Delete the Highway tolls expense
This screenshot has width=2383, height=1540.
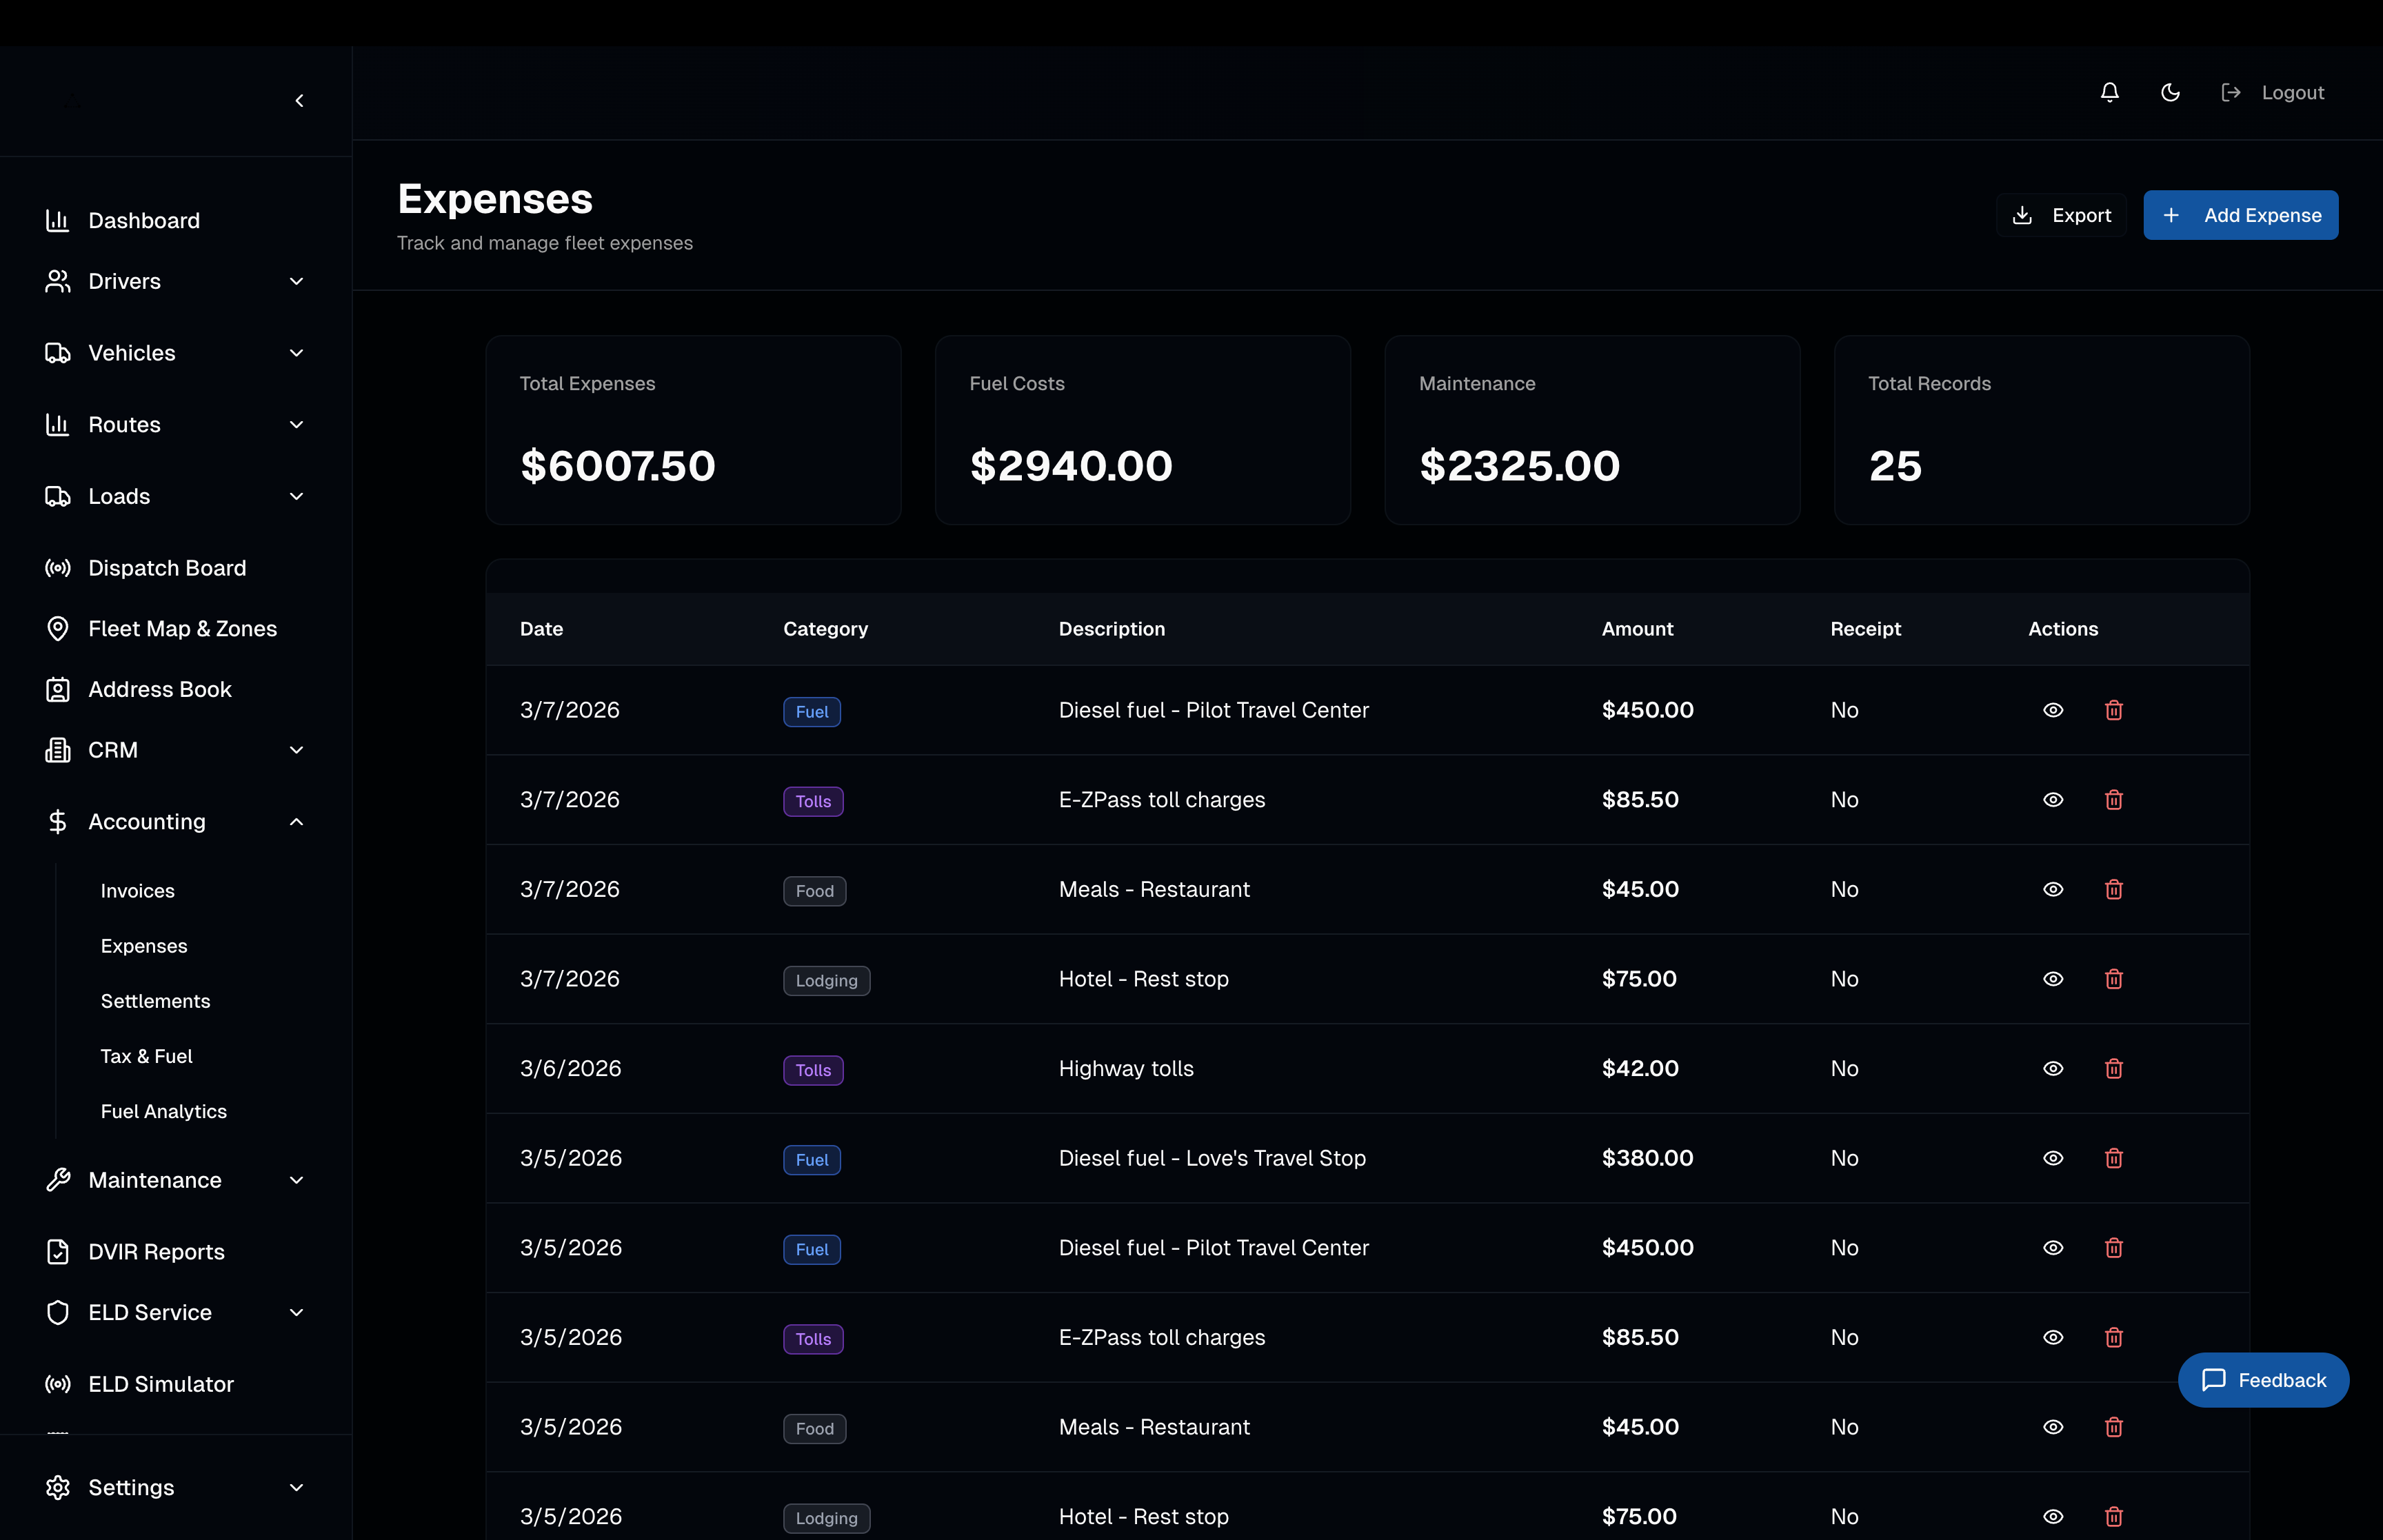point(2113,1068)
